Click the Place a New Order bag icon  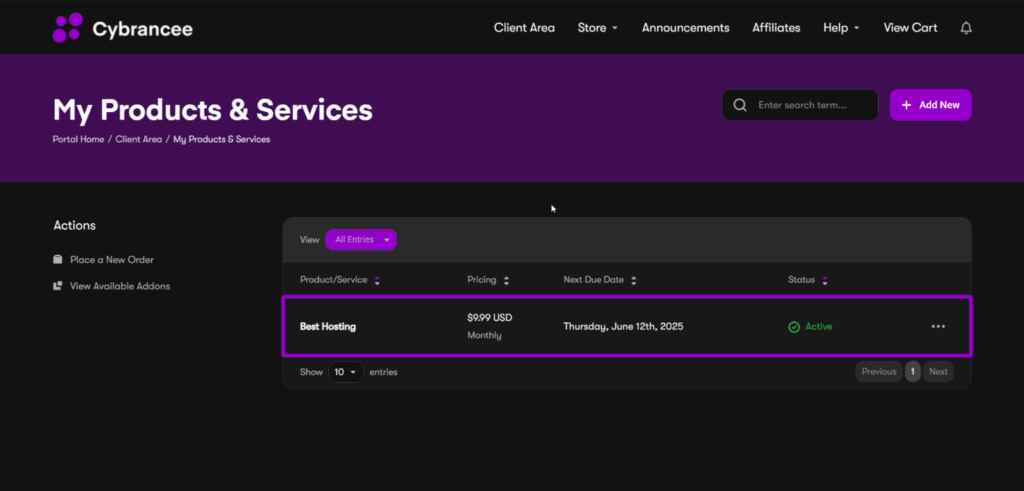click(x=57, y=259)
